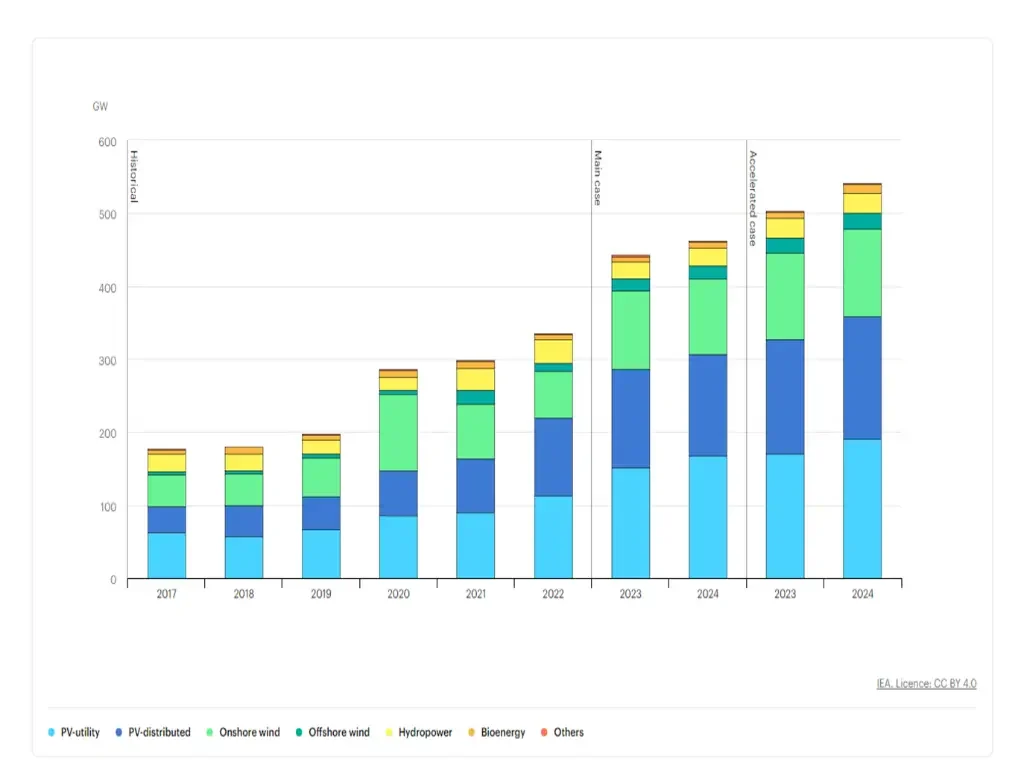Click 2021 offshore wind bar segment
Screen dimensions: 1024x768
pyautogui.click(x=475, y=397)
